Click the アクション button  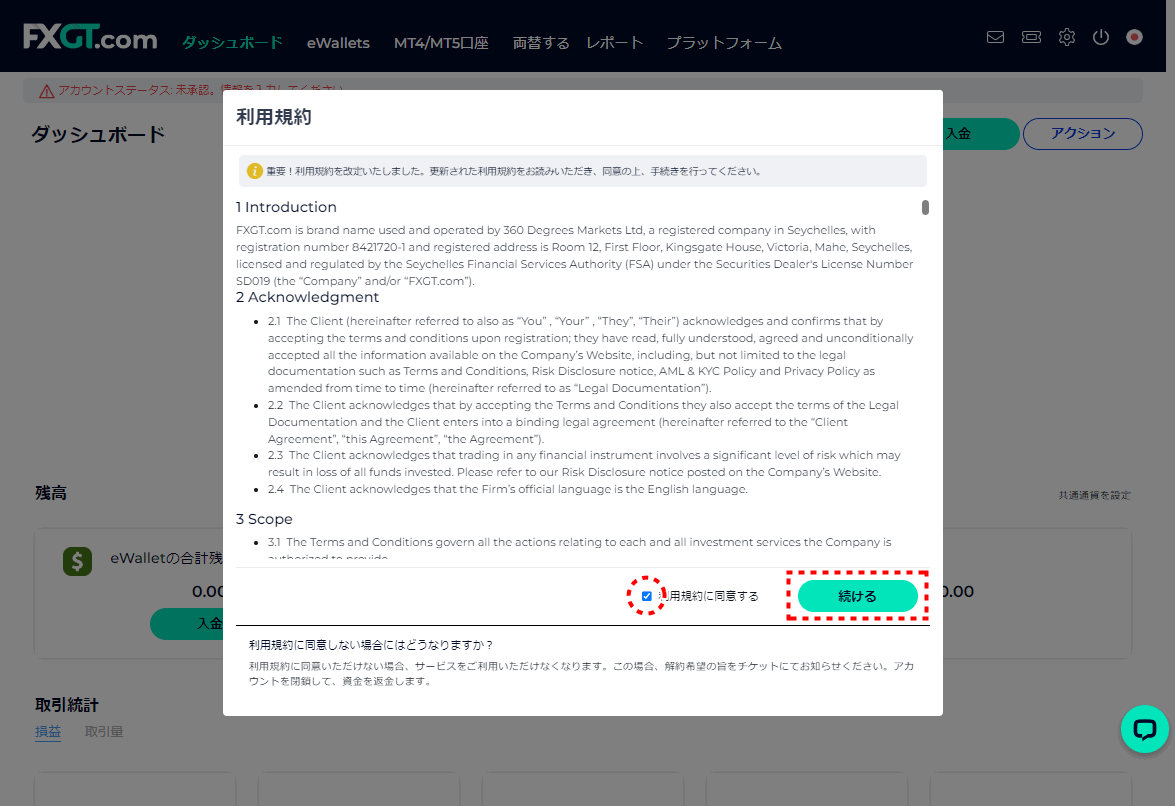click(1083, 133)
